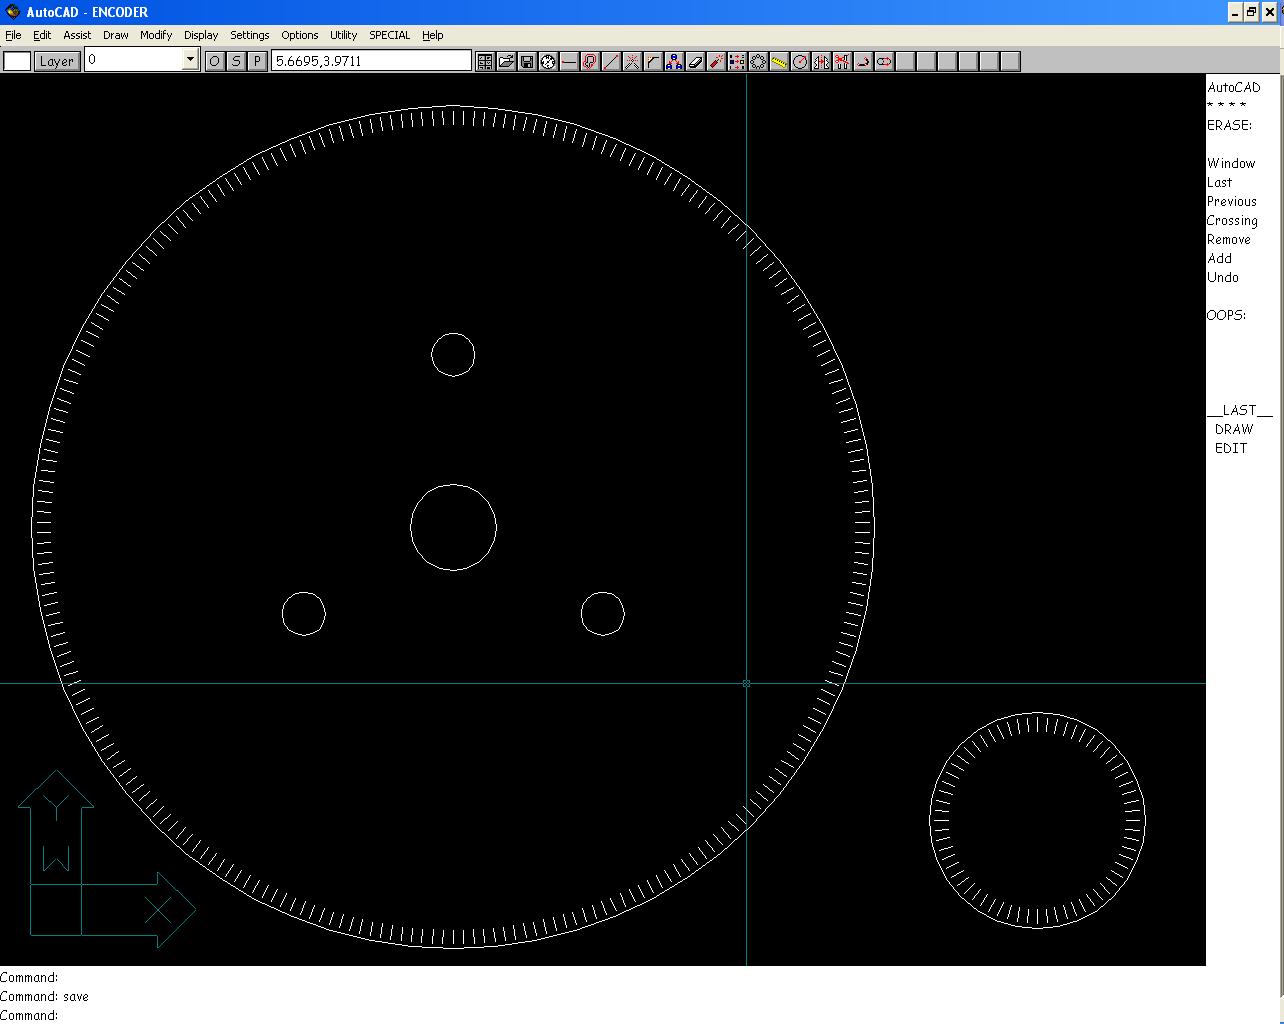Select the yellow ruler measure icon
Viewport: 1284px width, 1024px height.
pos(779,61)
